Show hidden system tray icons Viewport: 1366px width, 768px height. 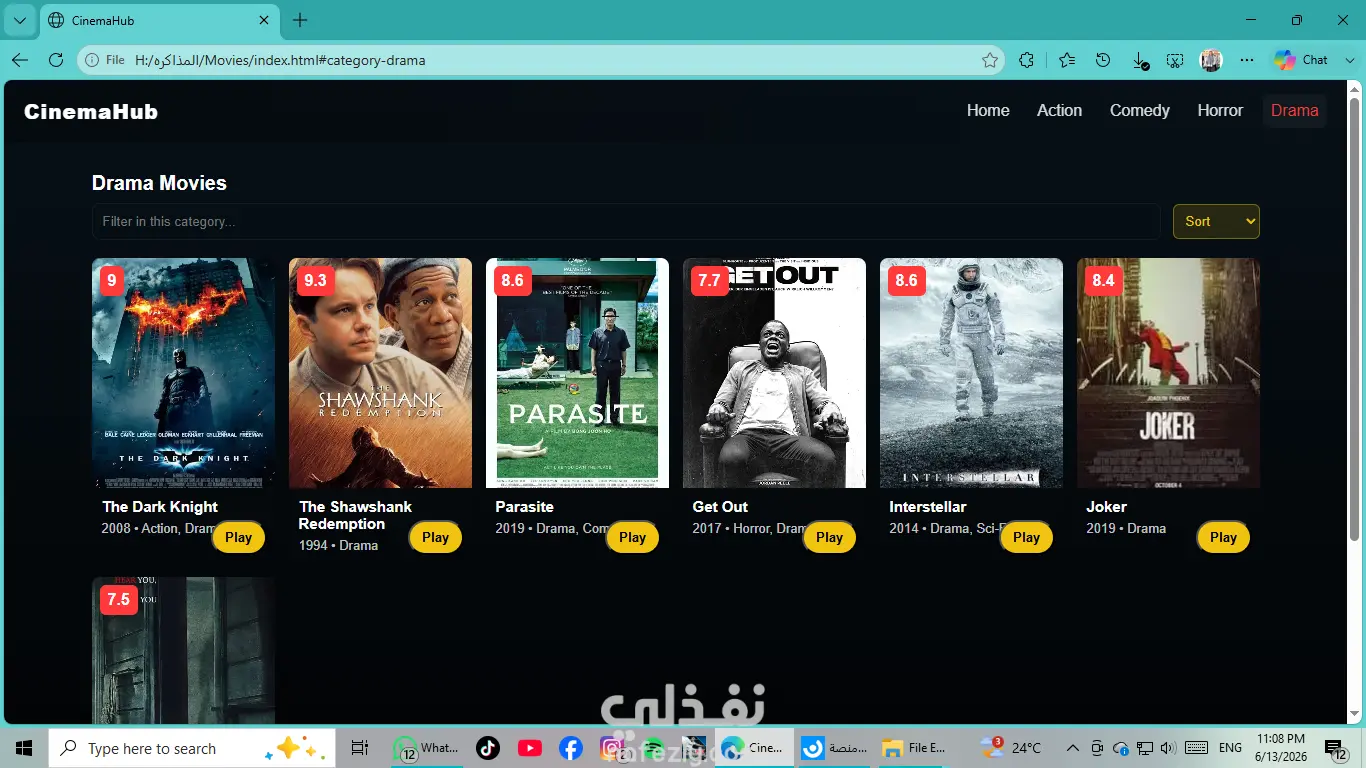1073,748
